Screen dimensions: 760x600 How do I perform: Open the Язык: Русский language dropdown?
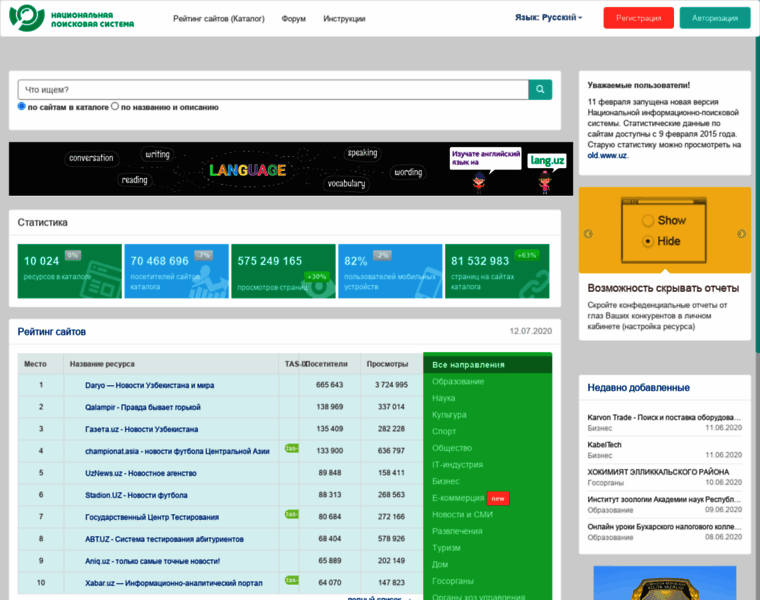click(548, 17)
